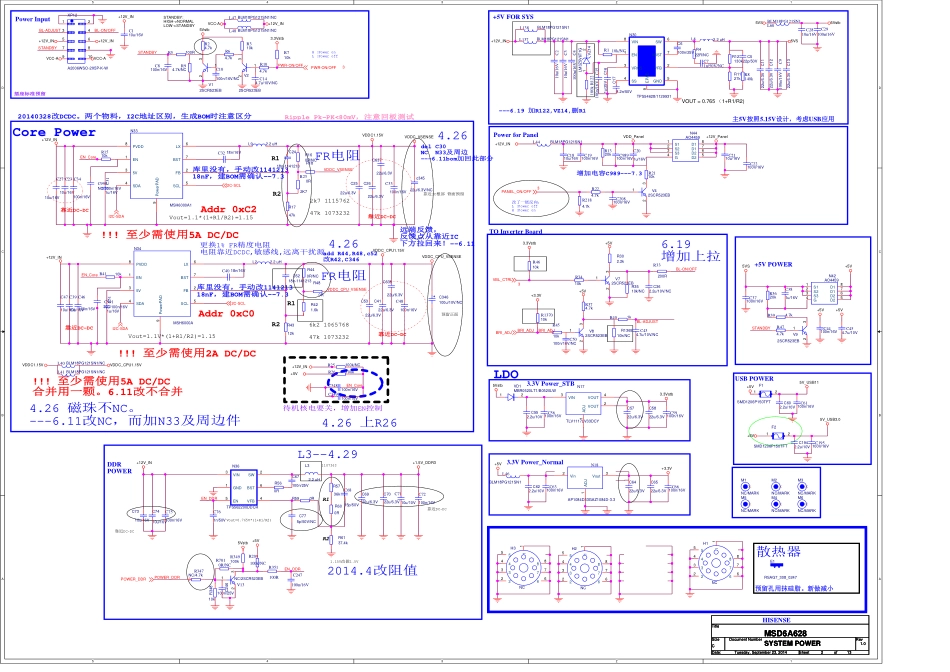This screenshot has height=672, width=950.
Task: Select the USB POWER block title
Action: pos(754,379)
